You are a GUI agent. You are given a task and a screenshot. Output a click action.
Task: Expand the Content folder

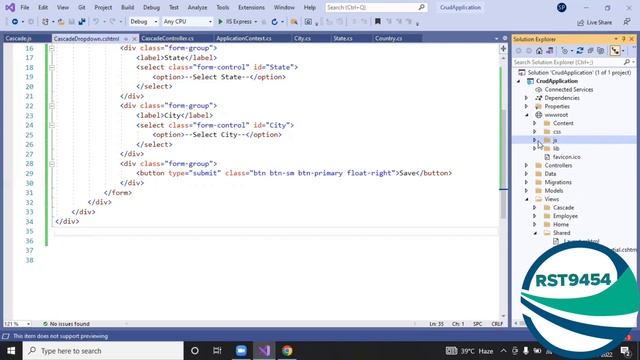[x=535, y=123]
